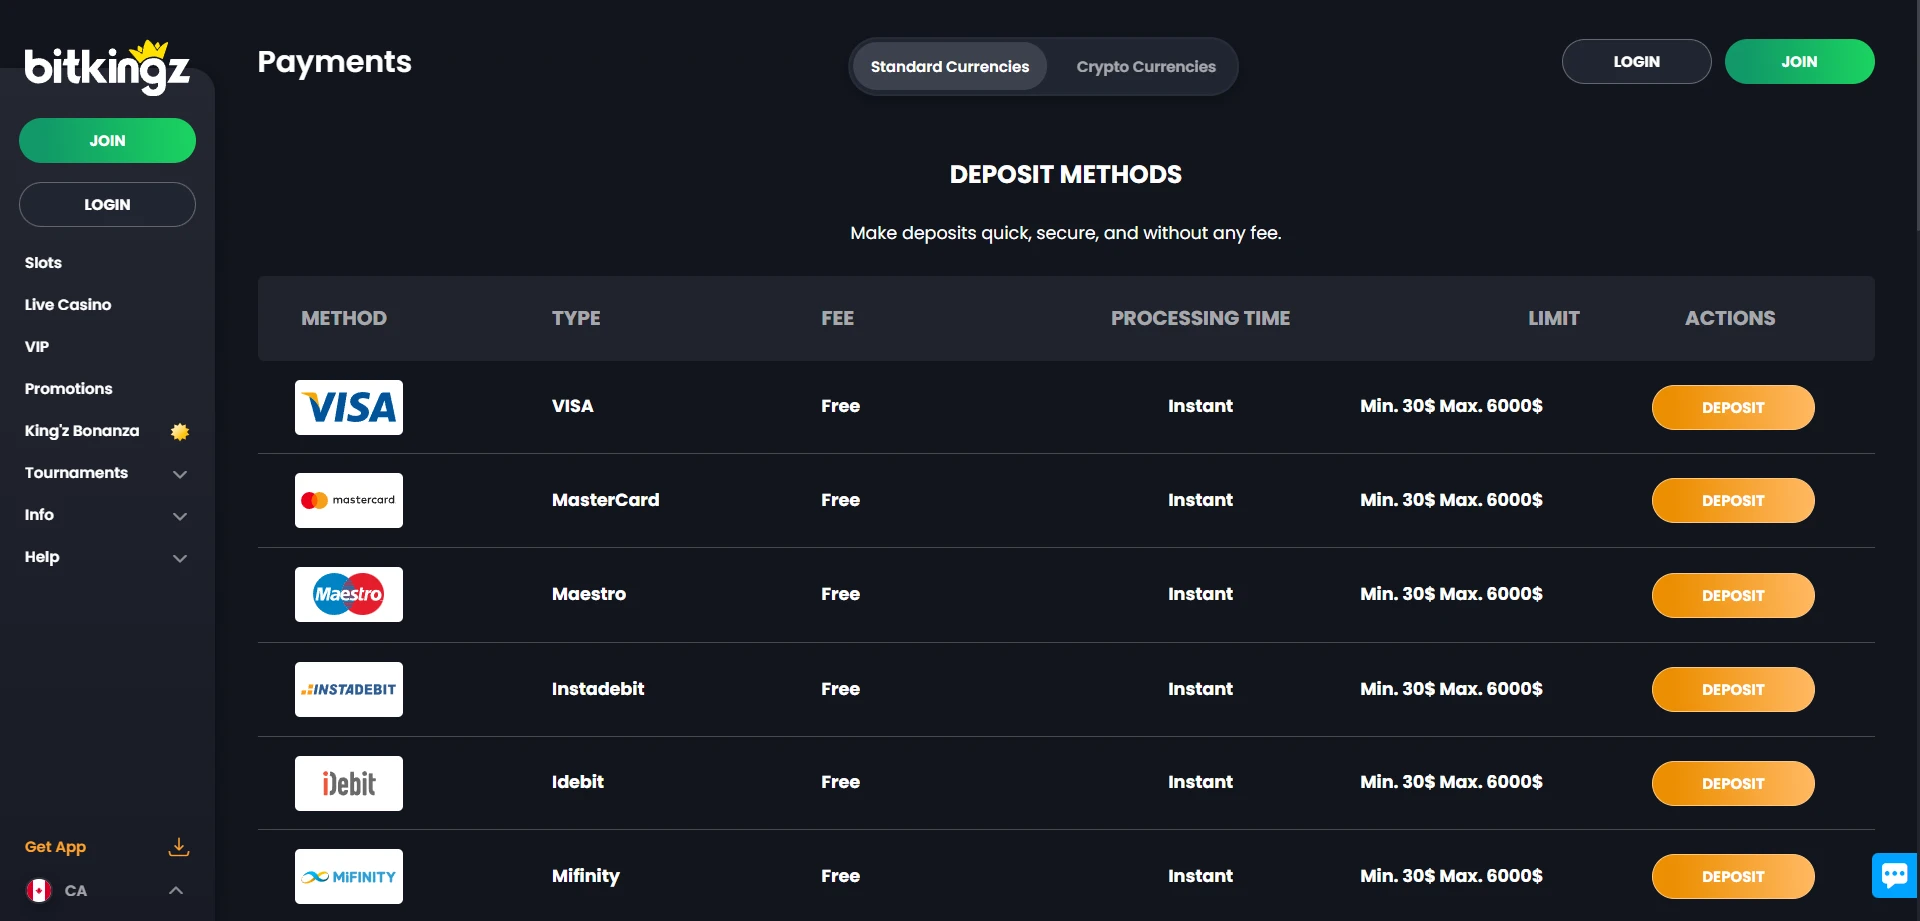
Task: Click the Mifinity logo thumbnail
Action: [349, 876]
